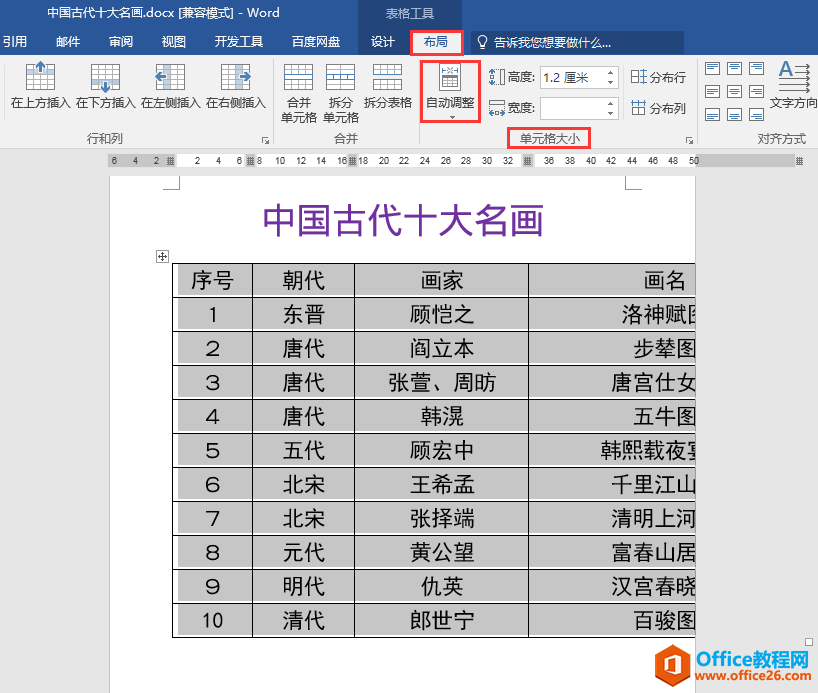The height and width of the screenshot is (693, 818).
Task: Insert a row below
Action: click(x=105, y=86)
